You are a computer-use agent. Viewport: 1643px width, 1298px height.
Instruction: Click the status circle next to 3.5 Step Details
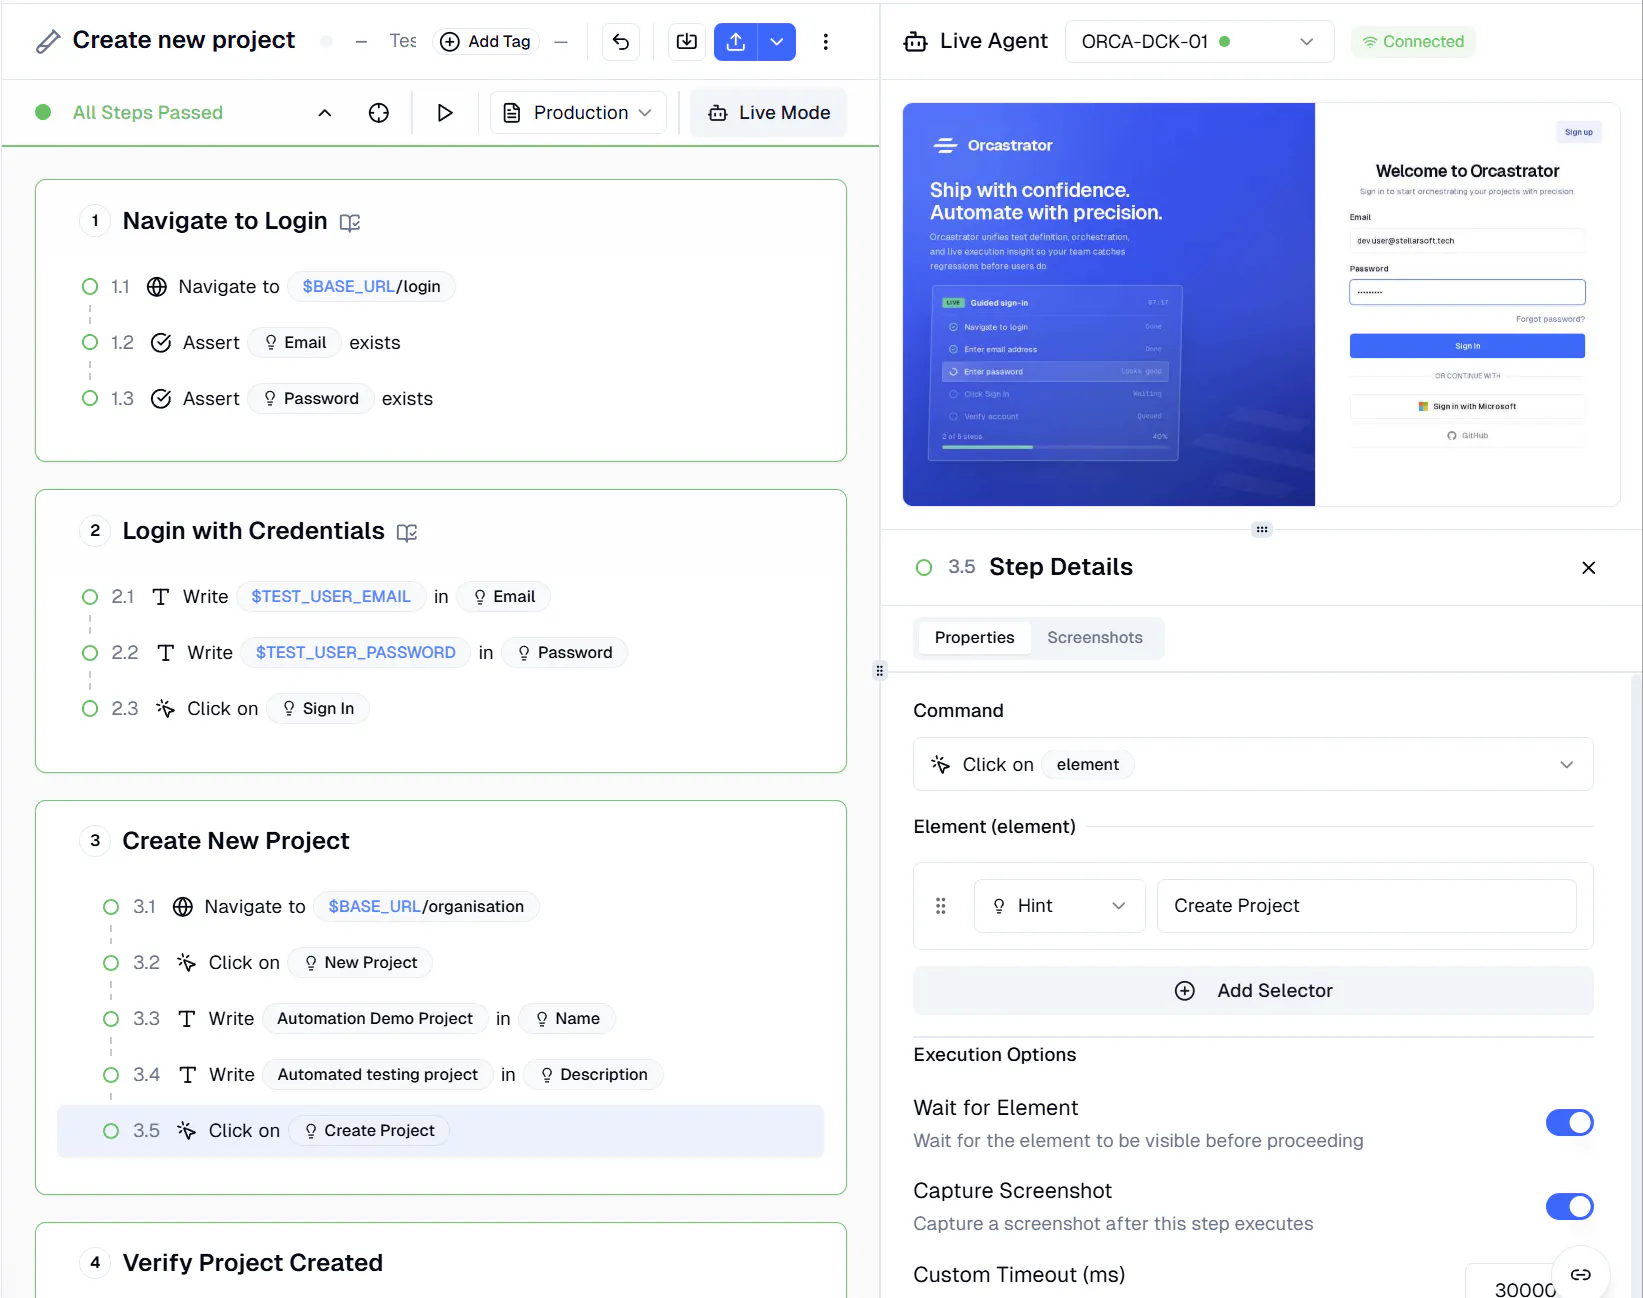(924, 568)
